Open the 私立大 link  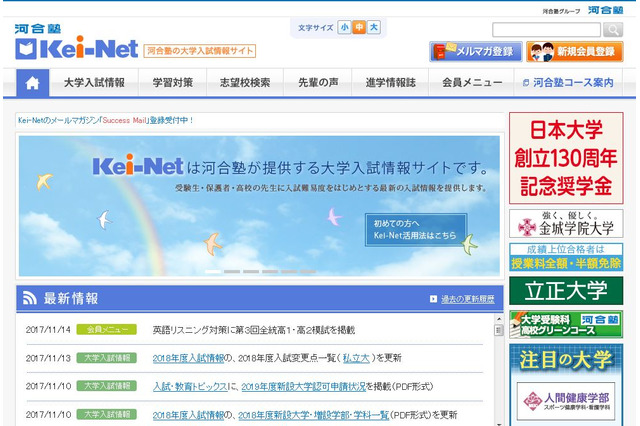point(356,358)
